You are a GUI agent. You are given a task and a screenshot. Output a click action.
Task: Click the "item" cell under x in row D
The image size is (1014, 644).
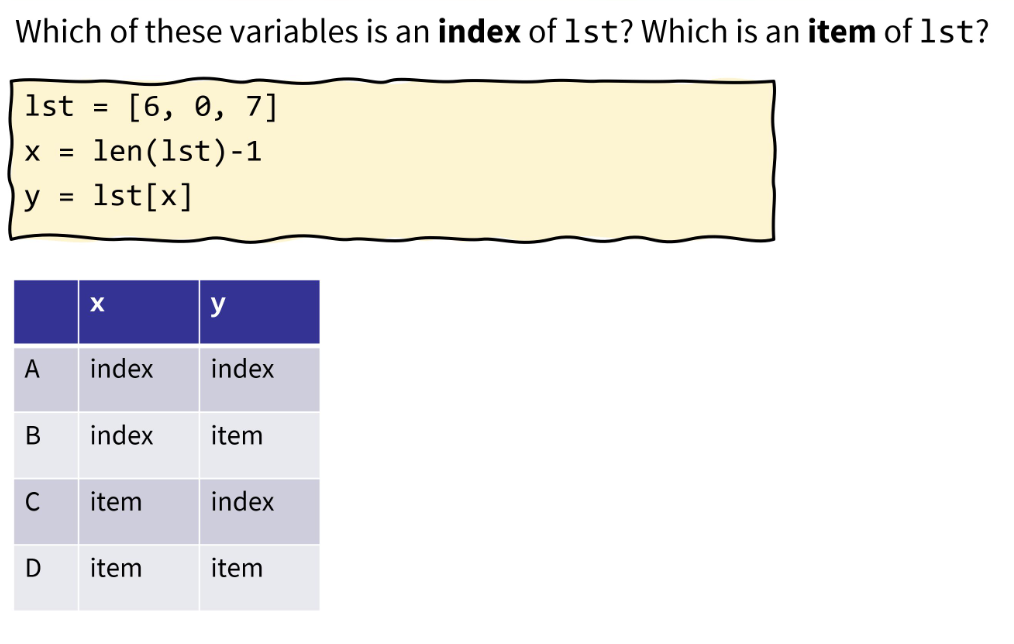[x=116, y=569]
